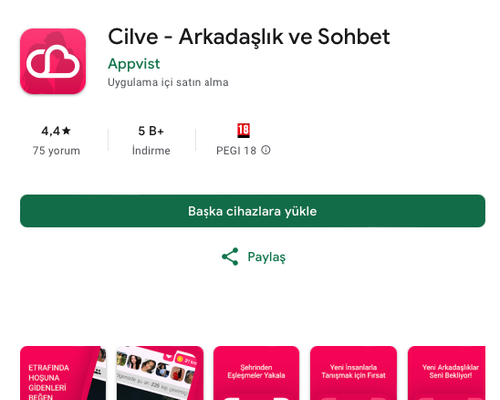Viewport: 500px width, 400px height.
Task: Open the Şehrinden Eşleşmeler Yakala screenshot
Action: 256,373
